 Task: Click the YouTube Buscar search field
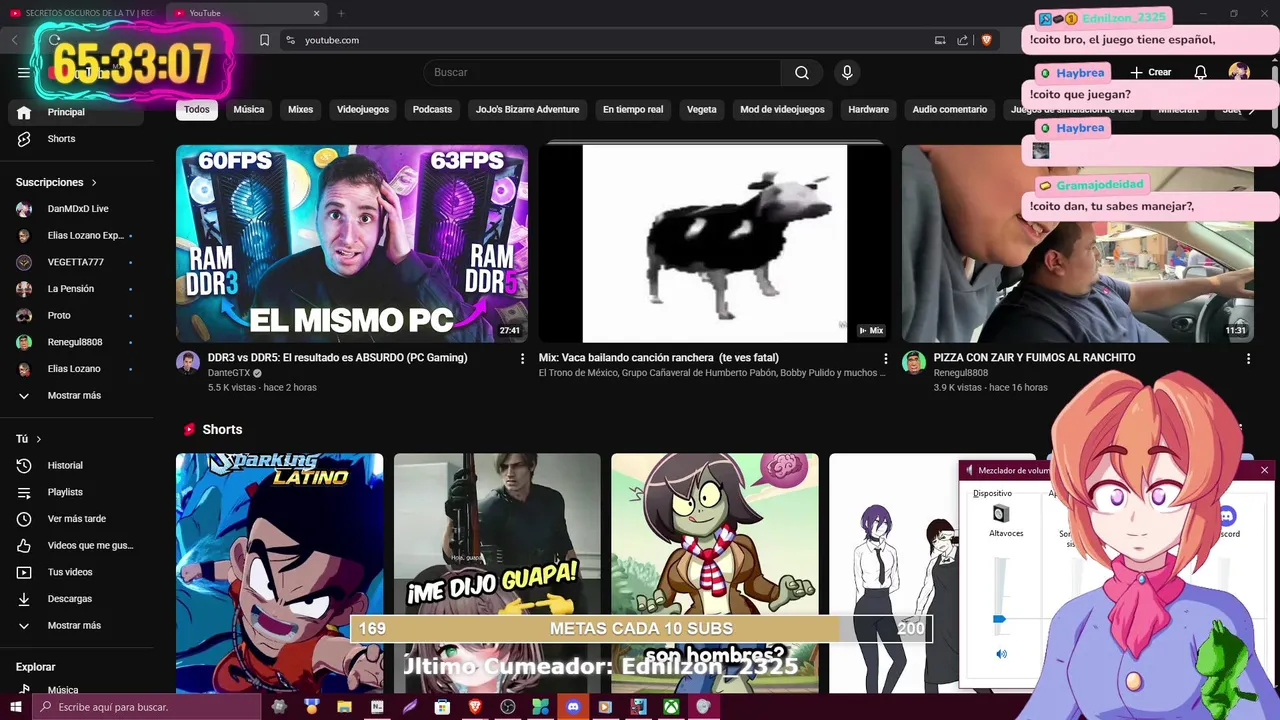pyautogui.click(x=602, y=72)
